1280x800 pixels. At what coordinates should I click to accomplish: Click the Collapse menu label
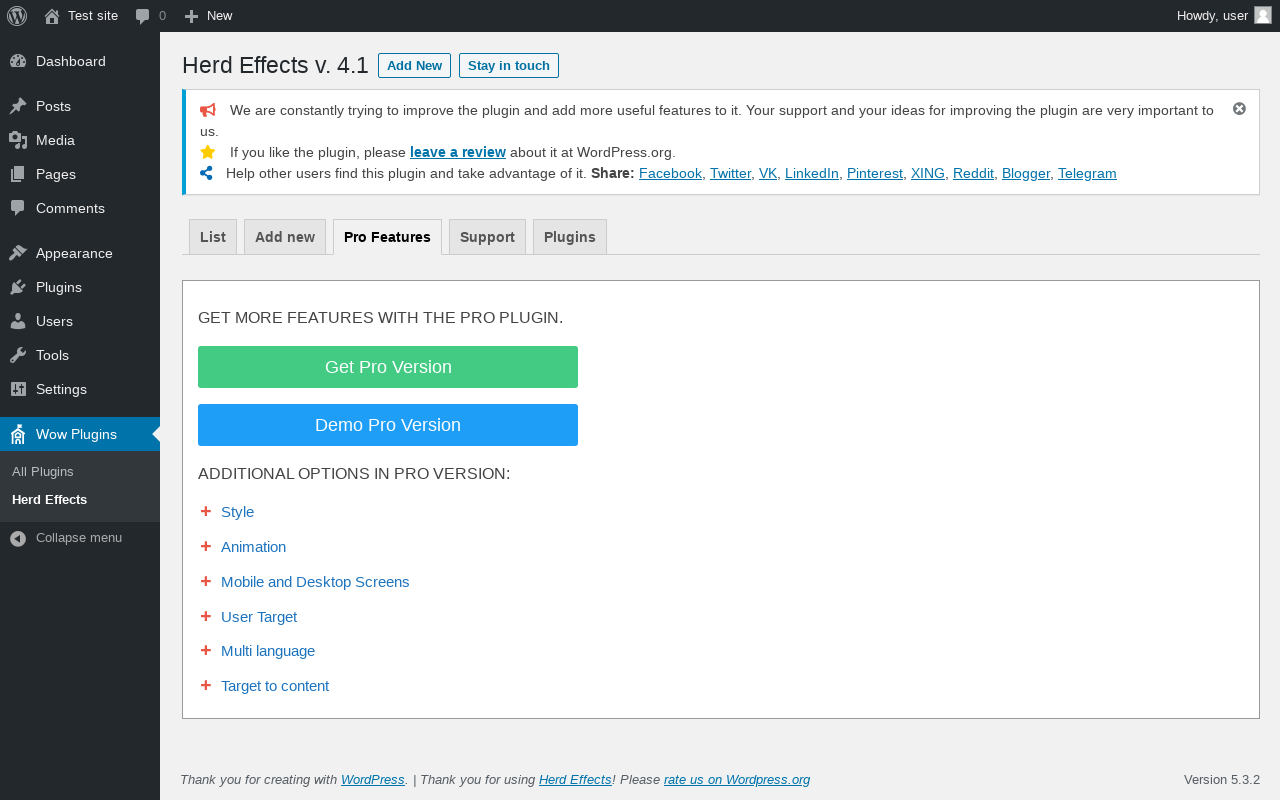coord(79,538)
